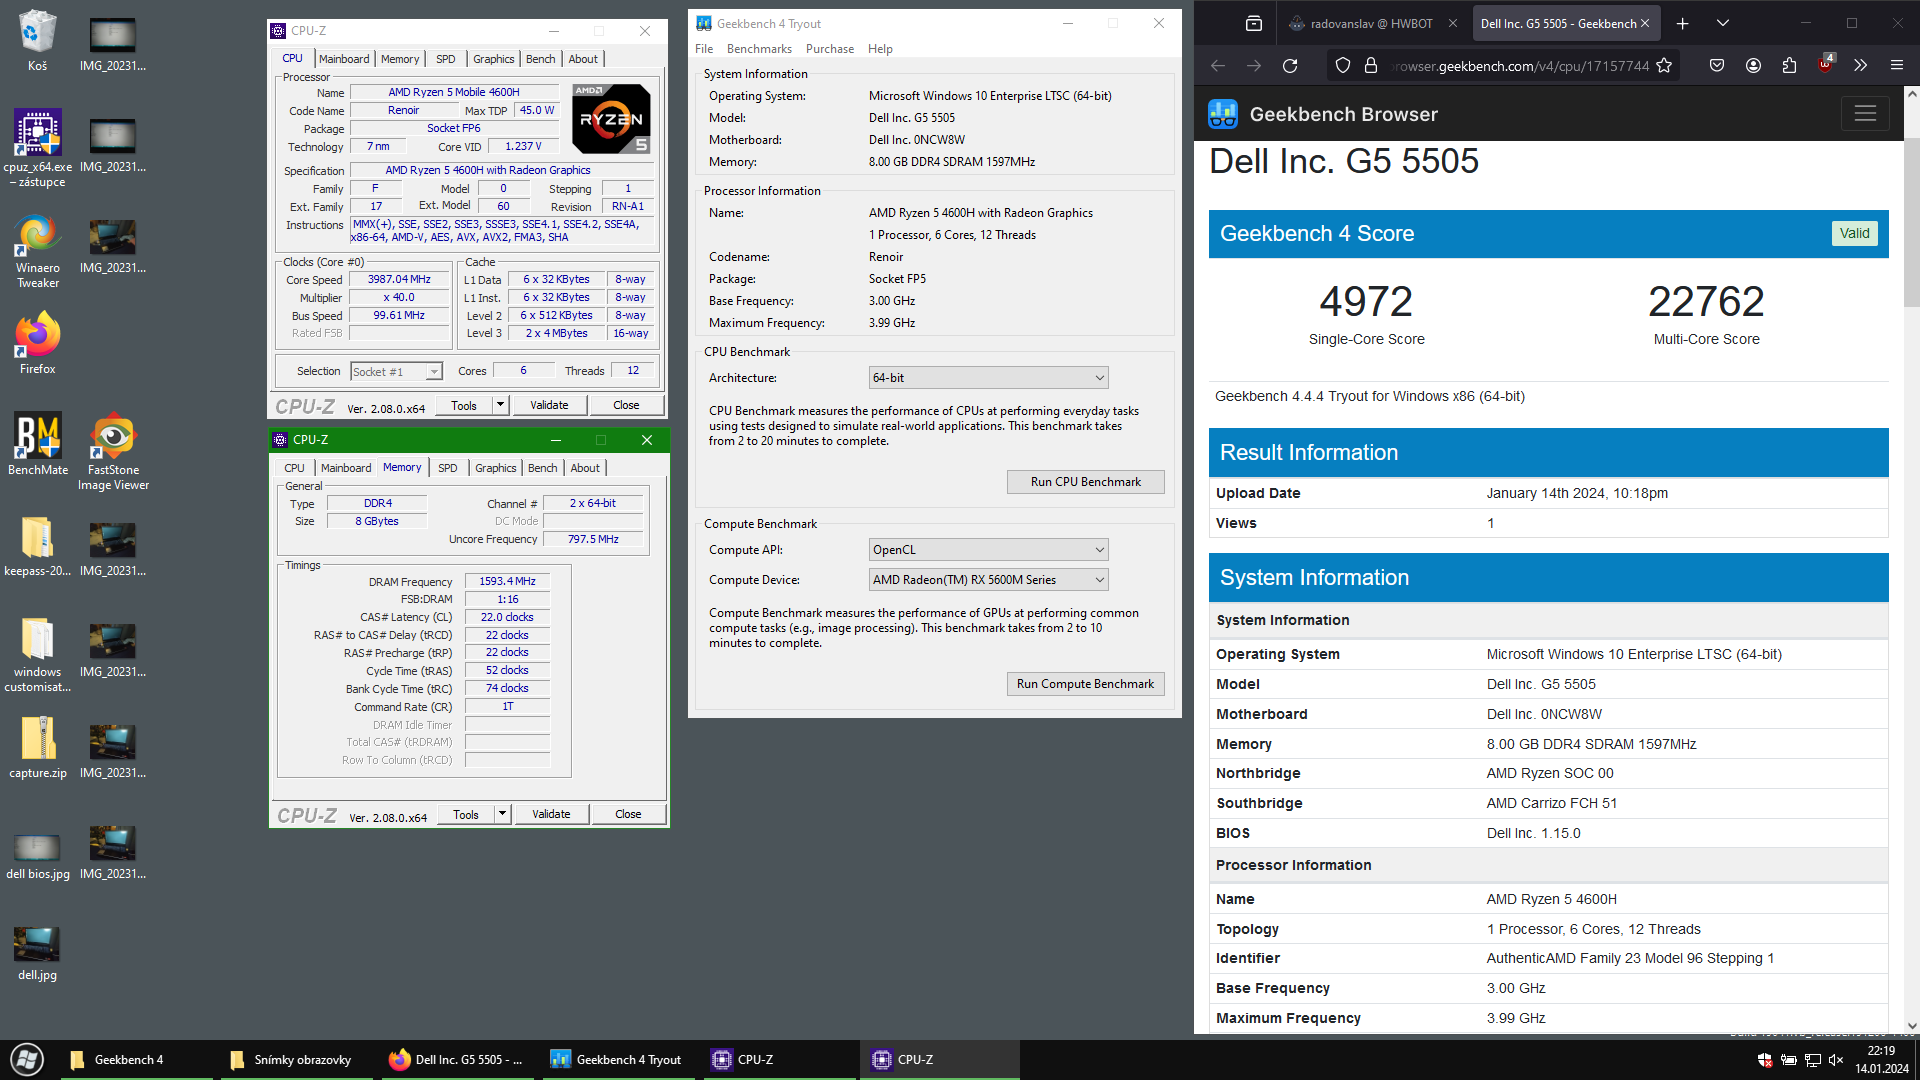
Task: Open BenchMate desktop shortcut
Action: [x=37, y=444]
